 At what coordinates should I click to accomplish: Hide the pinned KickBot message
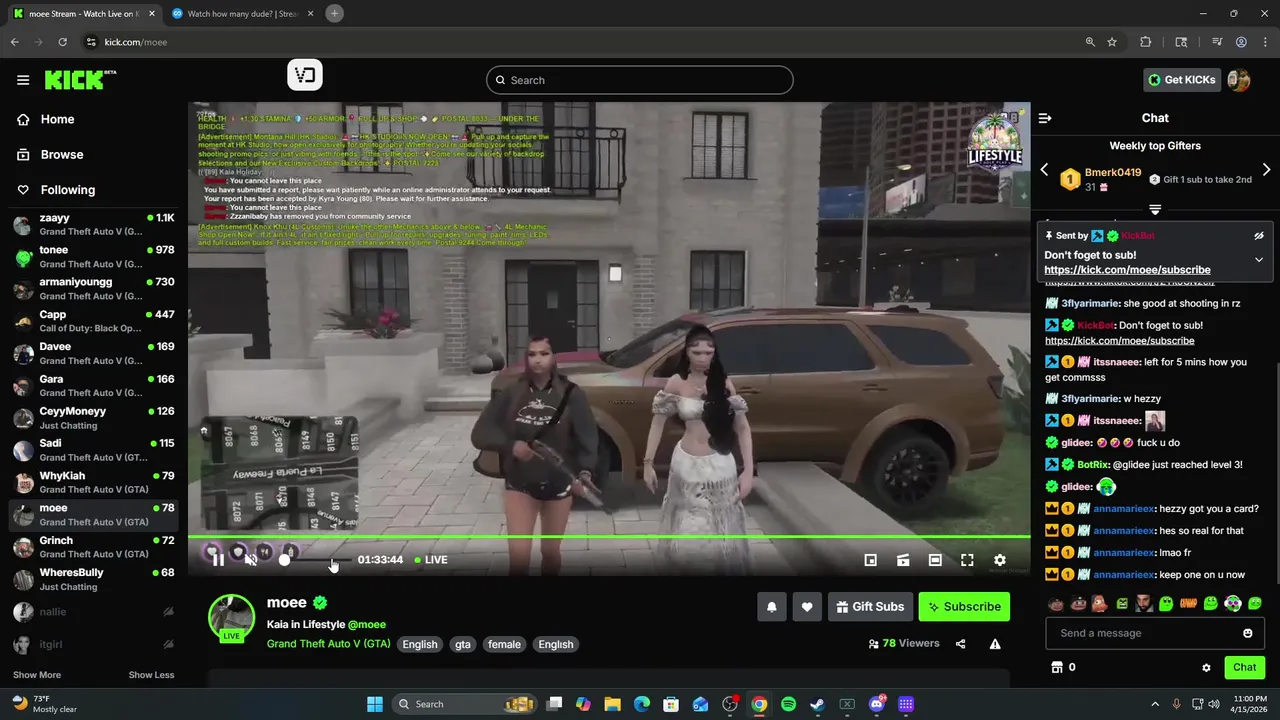1259,236
